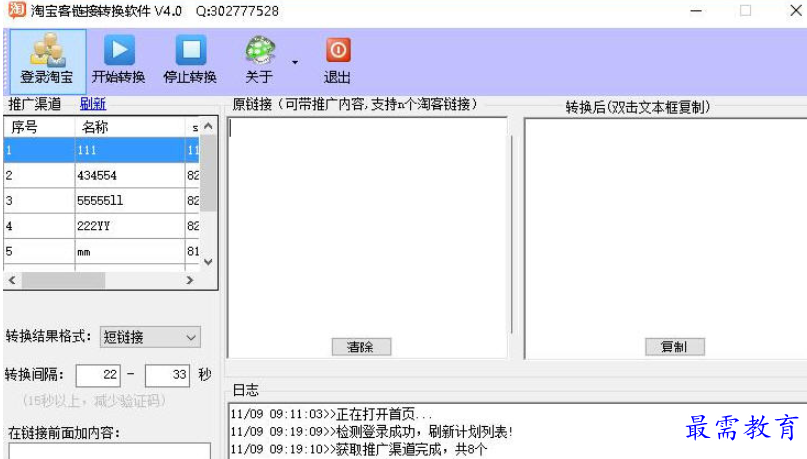807x459 pixels.
Task: Click the 退出 exit icon
Action: pos(338,60)
